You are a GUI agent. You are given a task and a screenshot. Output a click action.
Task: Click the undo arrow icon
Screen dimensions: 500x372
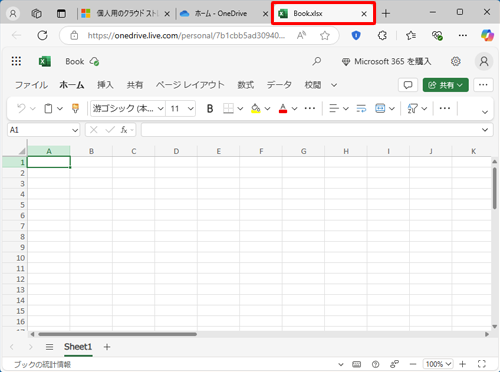coord(21,108)
